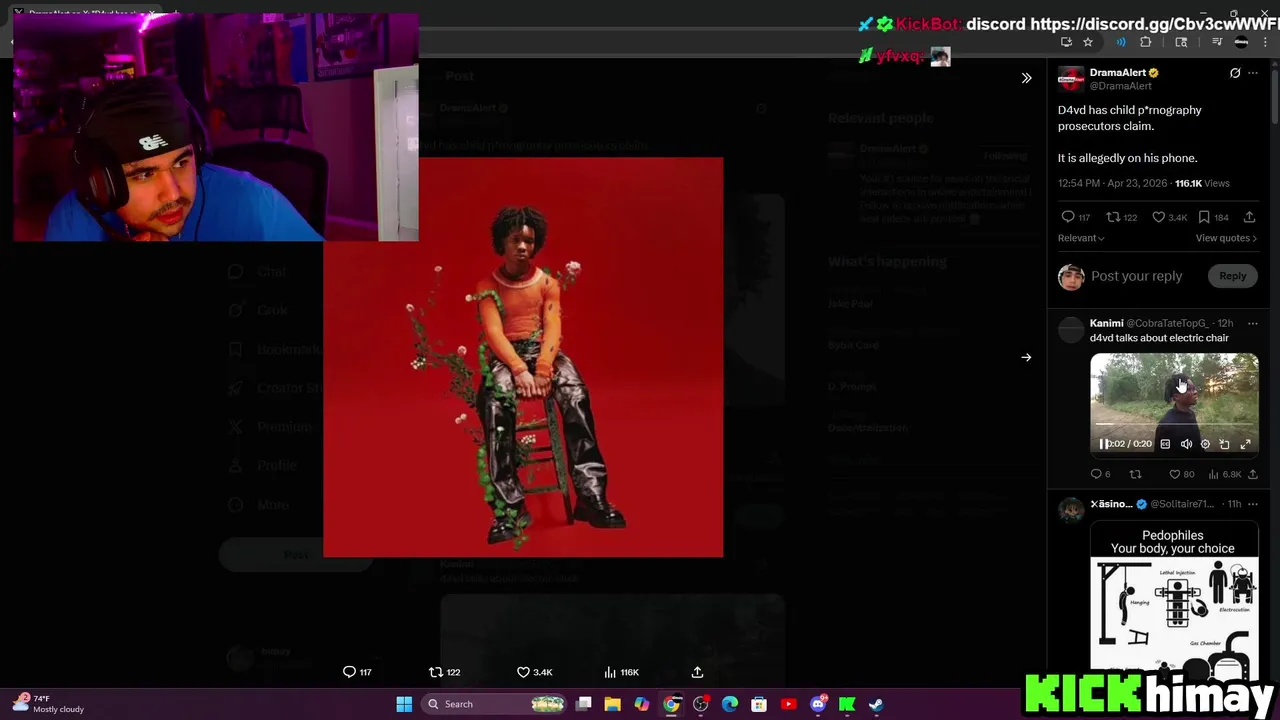Open YouTube app from taskbar
The width and height of the screenshot is (1280, 720).
pyautogui.click(x=788, y=704)
